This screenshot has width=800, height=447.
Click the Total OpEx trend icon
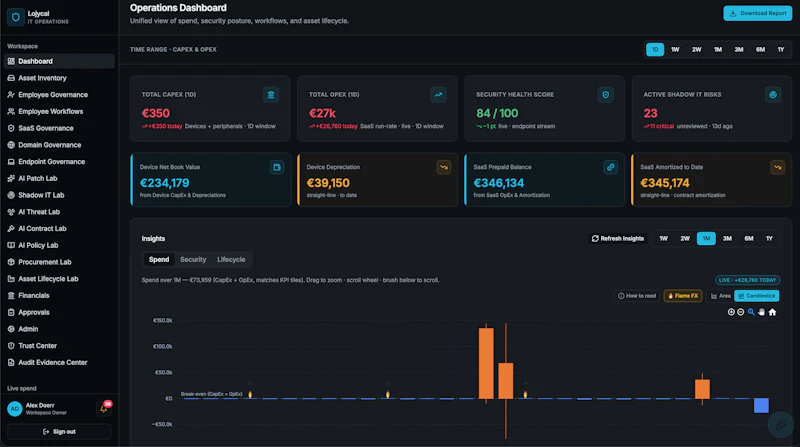click(438, 95)
